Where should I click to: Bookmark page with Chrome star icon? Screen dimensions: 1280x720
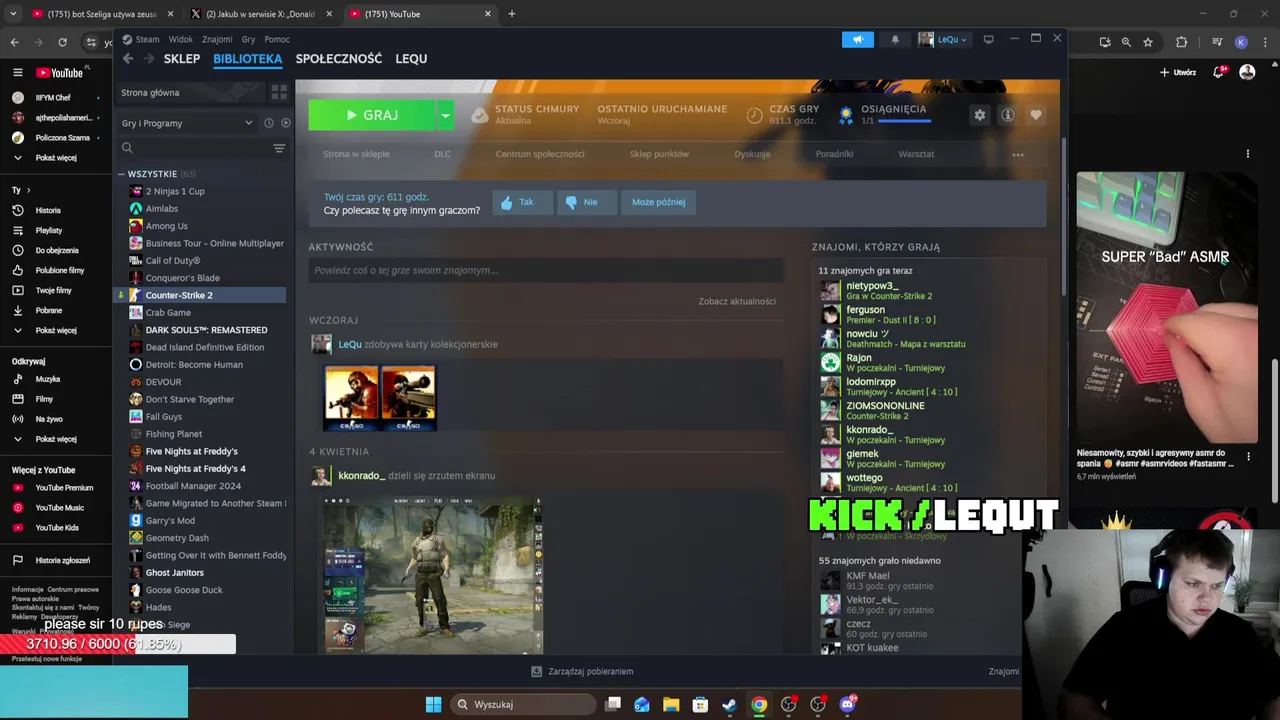click(1148, 42)
